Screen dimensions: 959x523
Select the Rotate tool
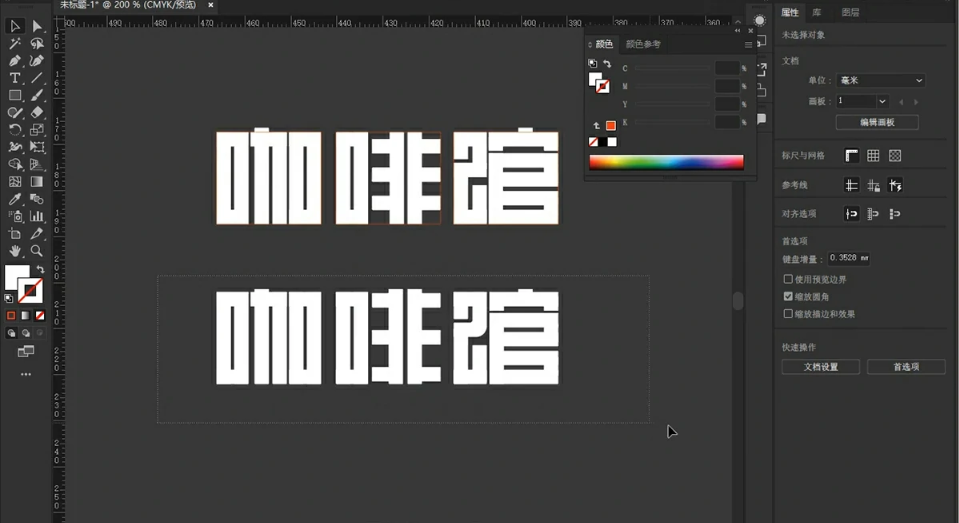15,130
